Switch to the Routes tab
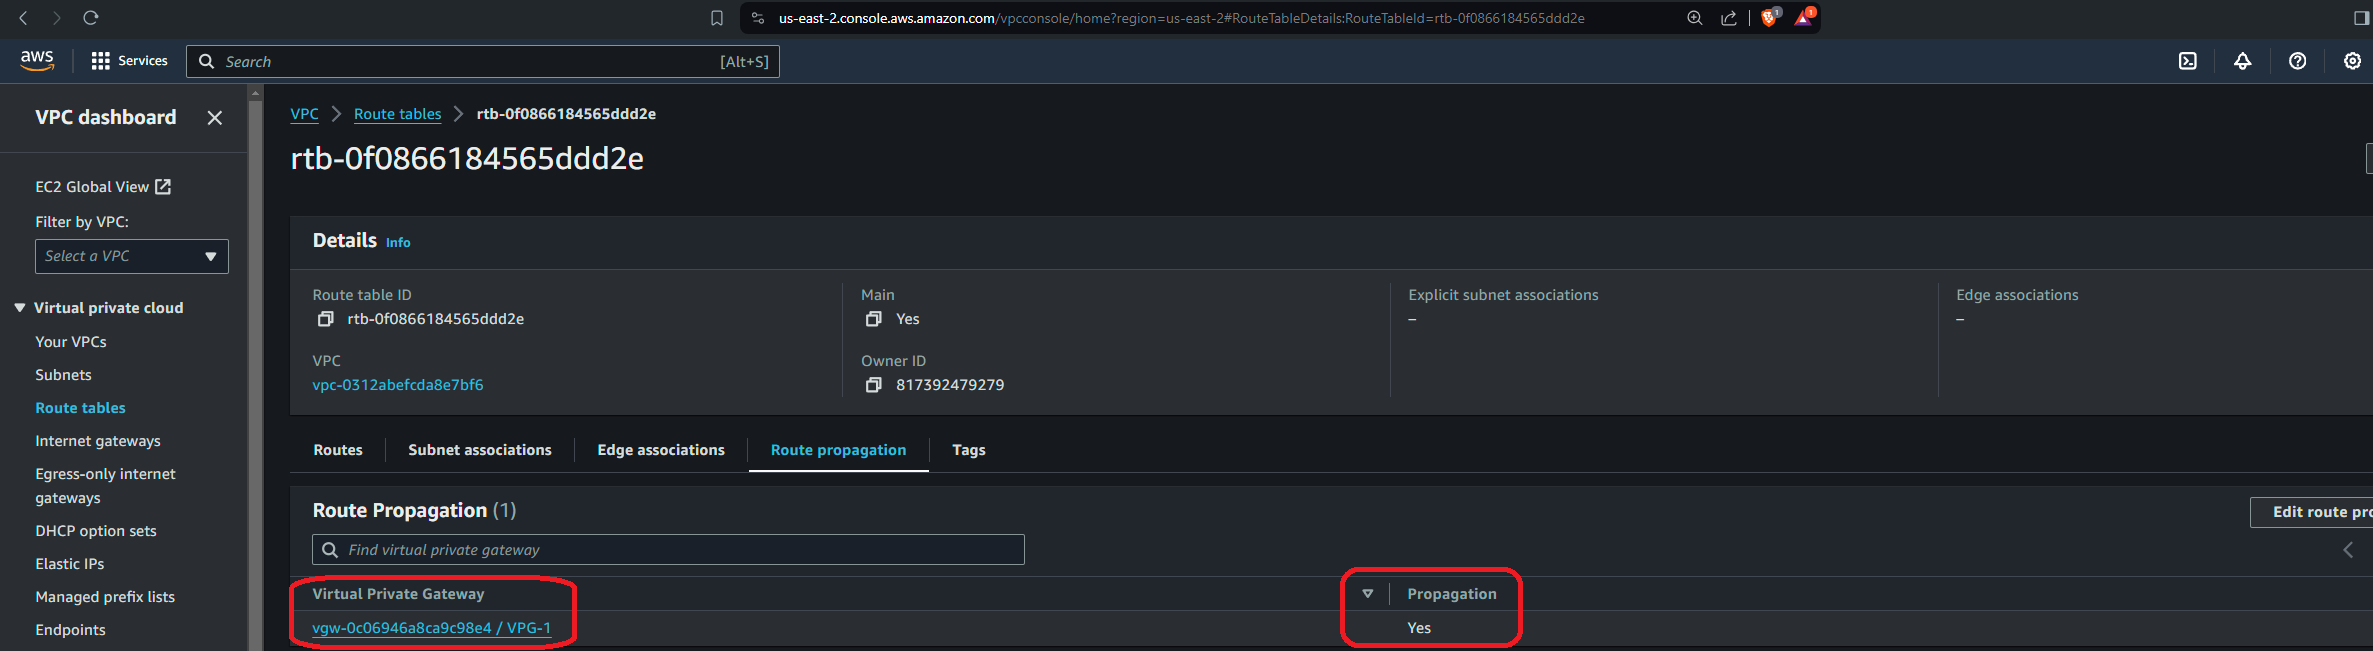The image size is (2373, 651). 338,450
